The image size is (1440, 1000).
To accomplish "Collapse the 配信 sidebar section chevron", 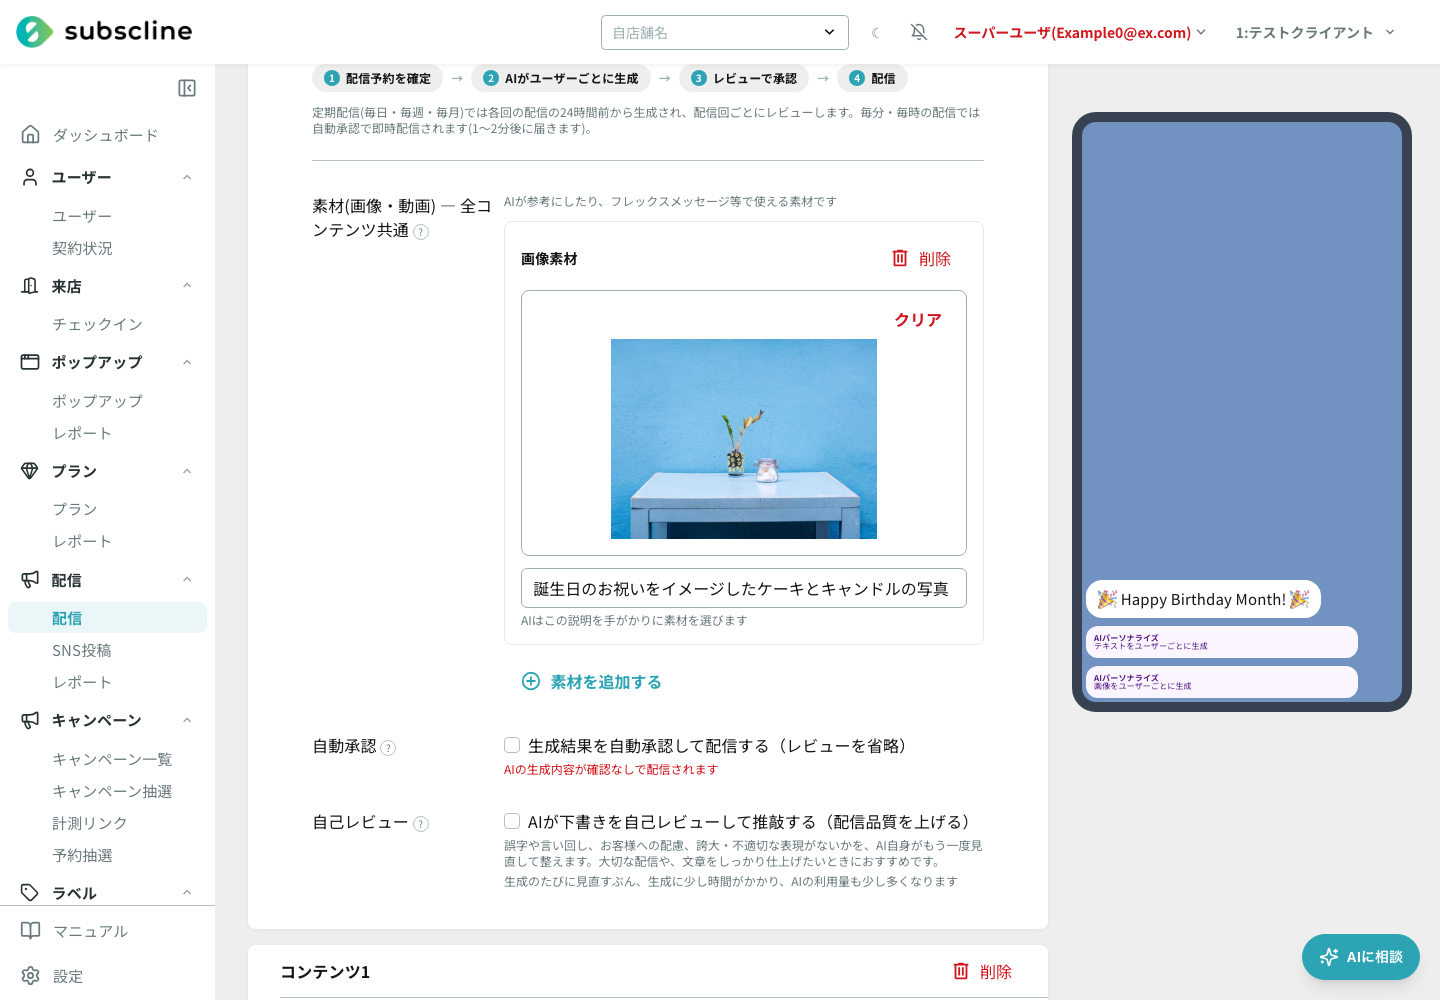I will pyautogui.click(x=187, y=580).
